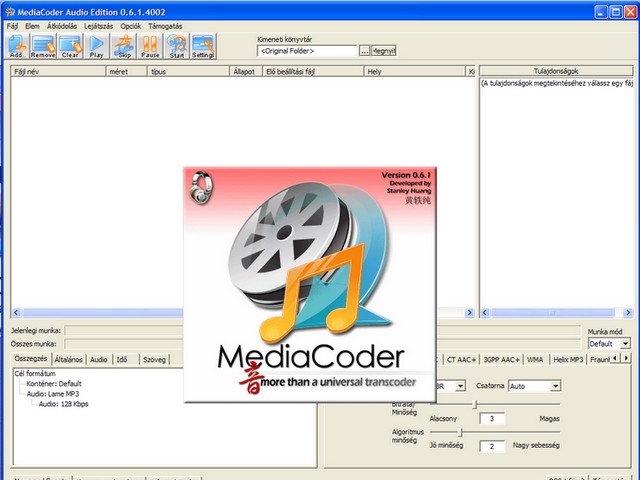Sort by the méret column header

coord(126,71)
